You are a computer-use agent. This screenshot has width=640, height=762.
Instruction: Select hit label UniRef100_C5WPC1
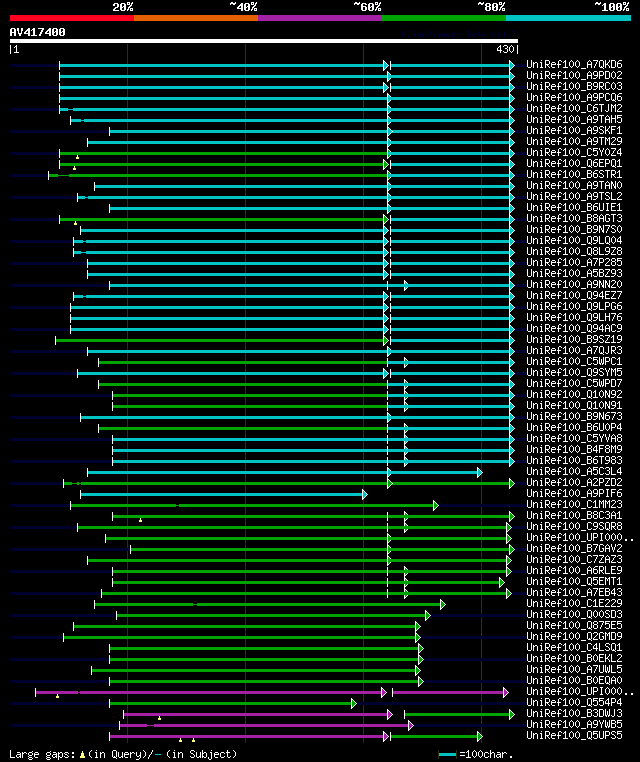574,361
